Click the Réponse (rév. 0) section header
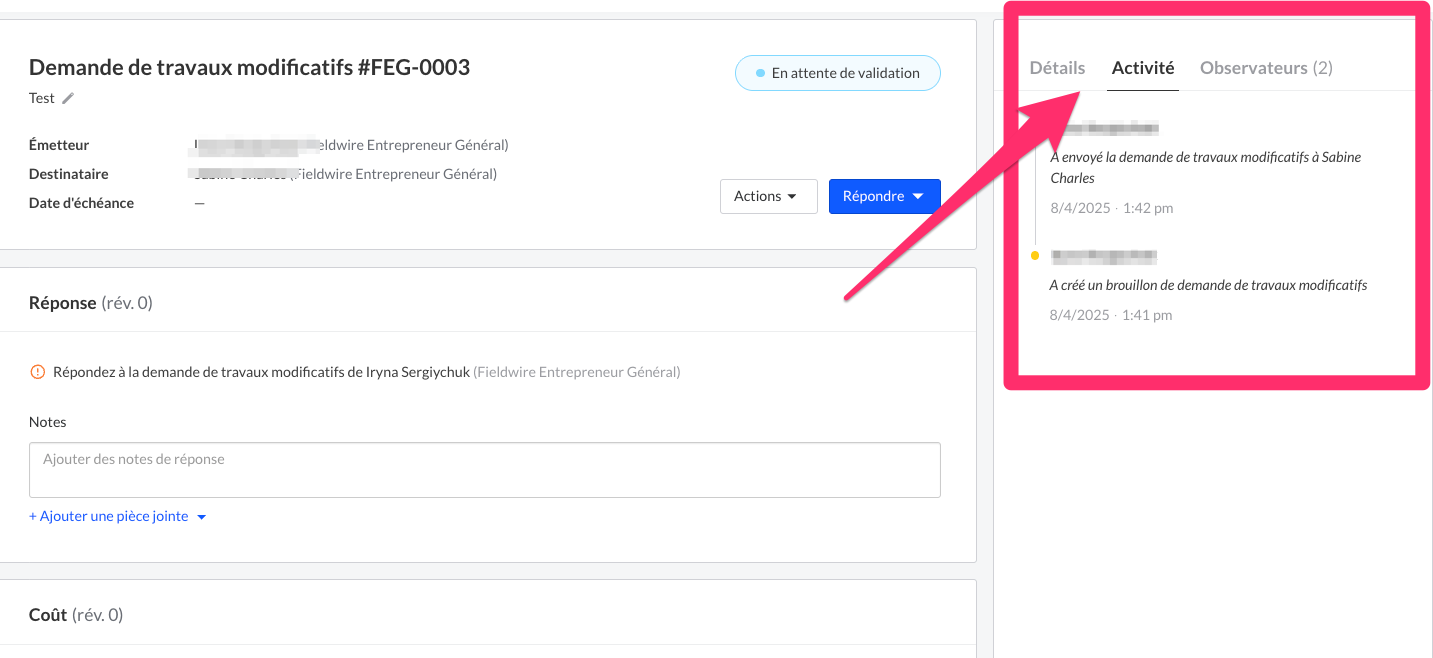 91,302
